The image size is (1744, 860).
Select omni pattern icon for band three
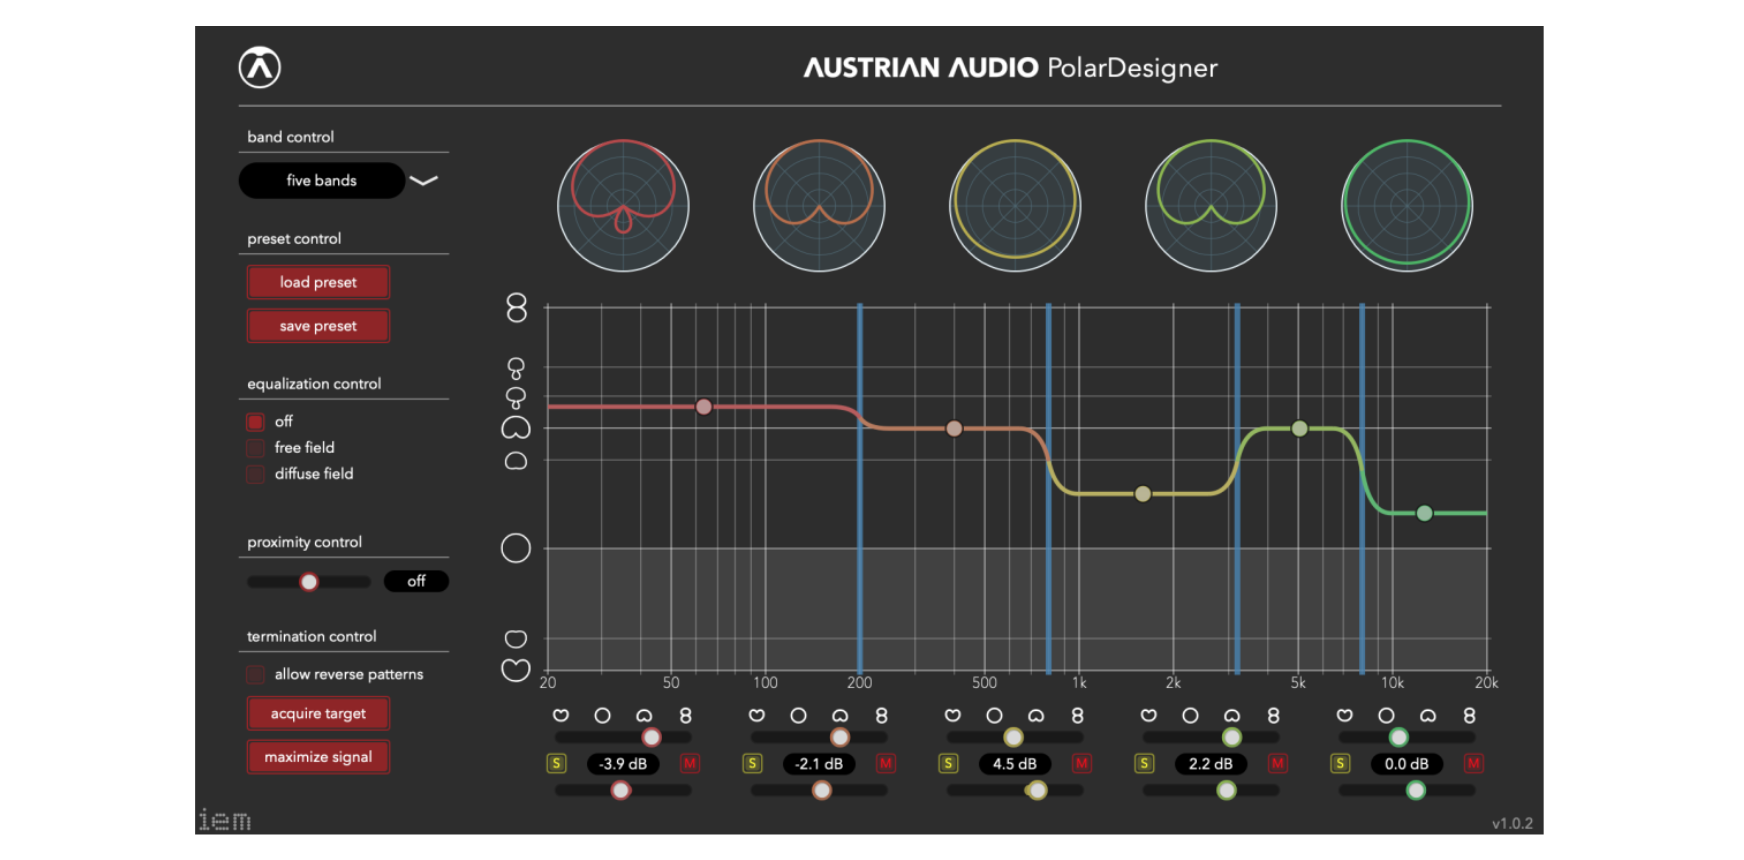[x=994, y=715]
